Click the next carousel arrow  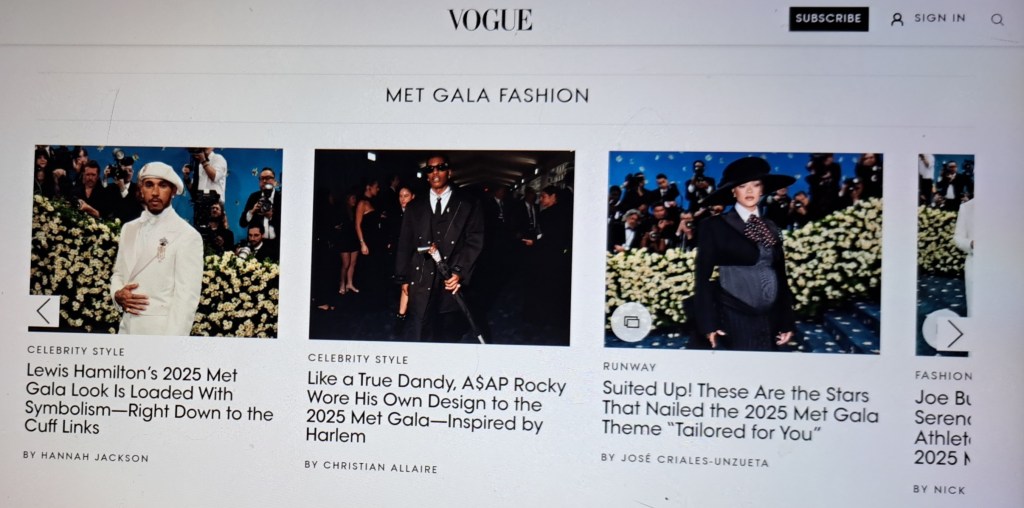(954, 334)
